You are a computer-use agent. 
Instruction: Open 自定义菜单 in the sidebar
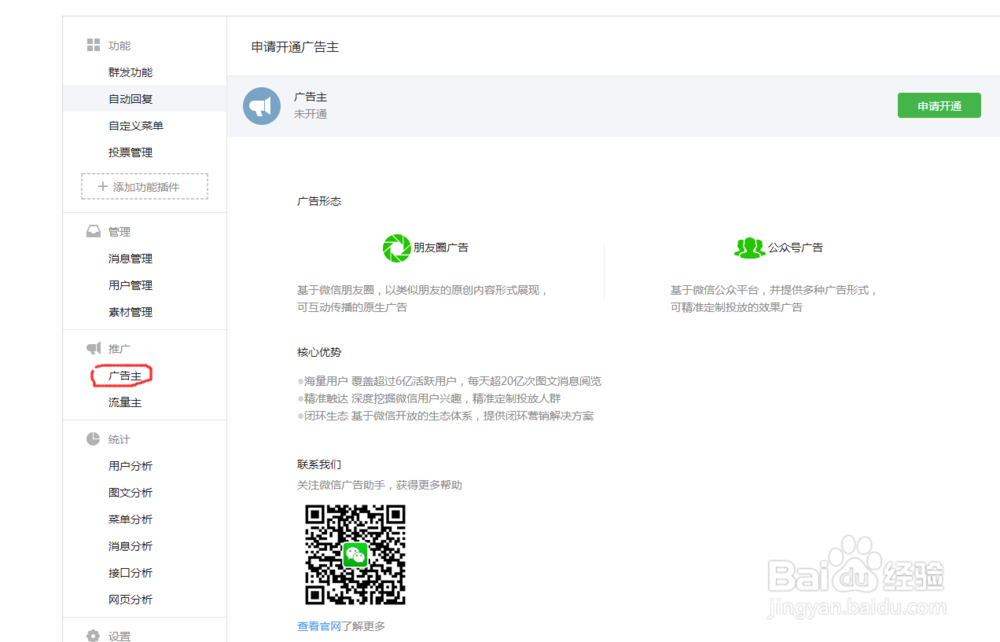click(x=136, y=126)
